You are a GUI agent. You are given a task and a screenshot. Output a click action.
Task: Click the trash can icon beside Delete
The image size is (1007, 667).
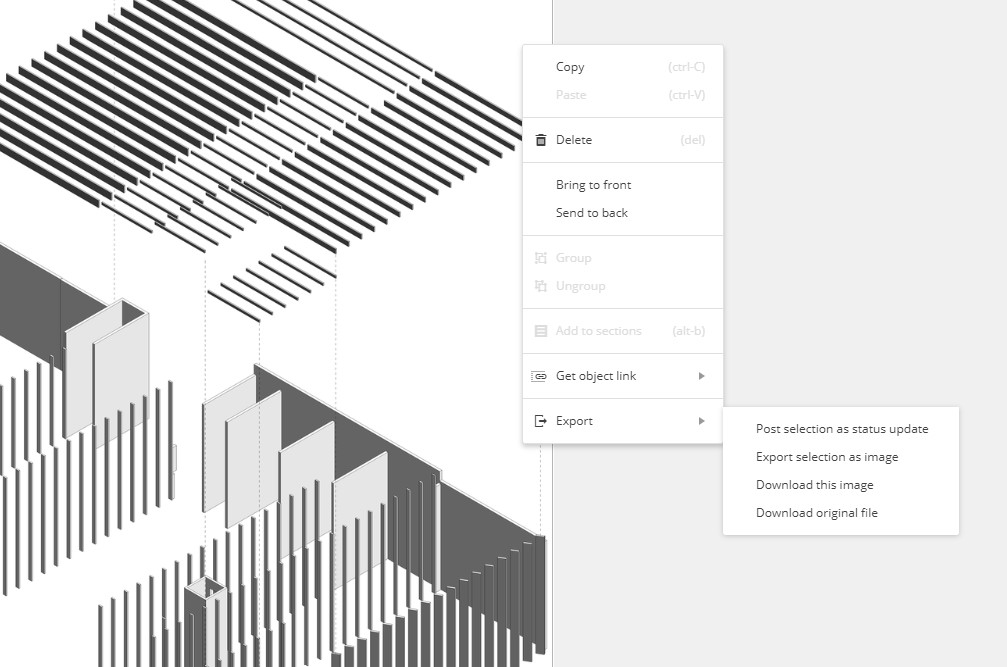pyautogui.click(x=541, y=140)
